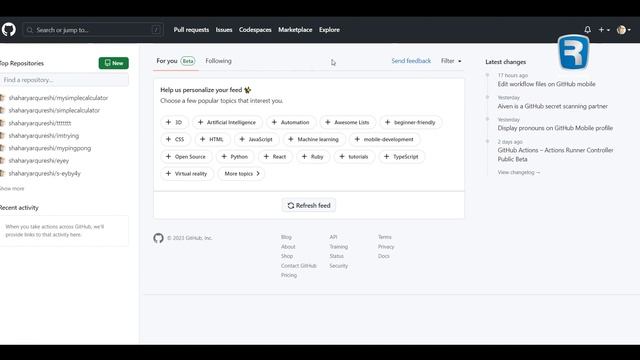Add the Machine learning topic

pos(314,139)
